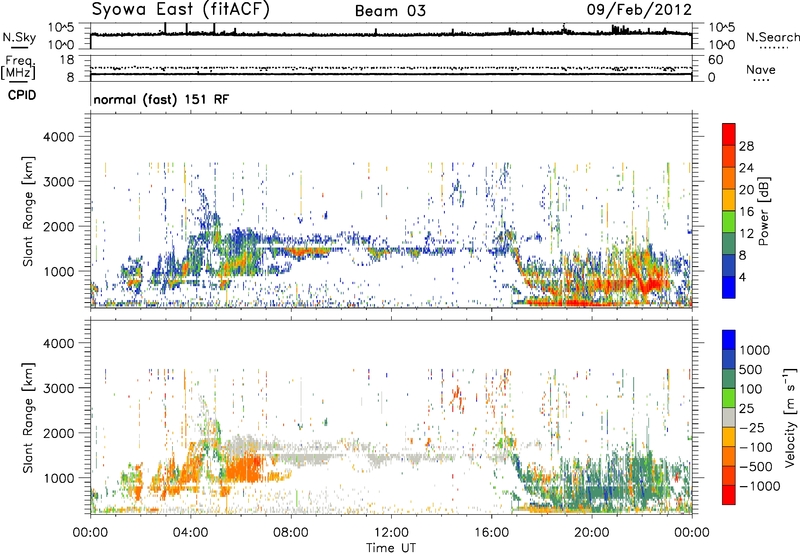Select the red bottom segment of velocity colorbar
The image size is (800, 554).
(729, 495)
